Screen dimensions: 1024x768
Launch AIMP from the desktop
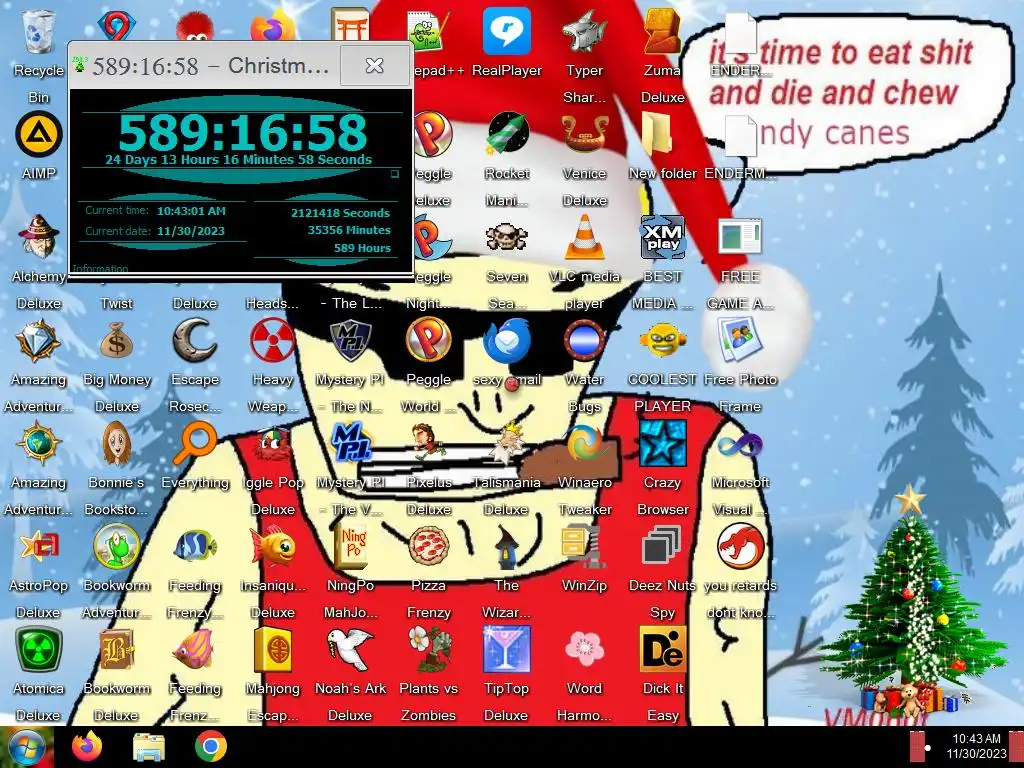39,135
